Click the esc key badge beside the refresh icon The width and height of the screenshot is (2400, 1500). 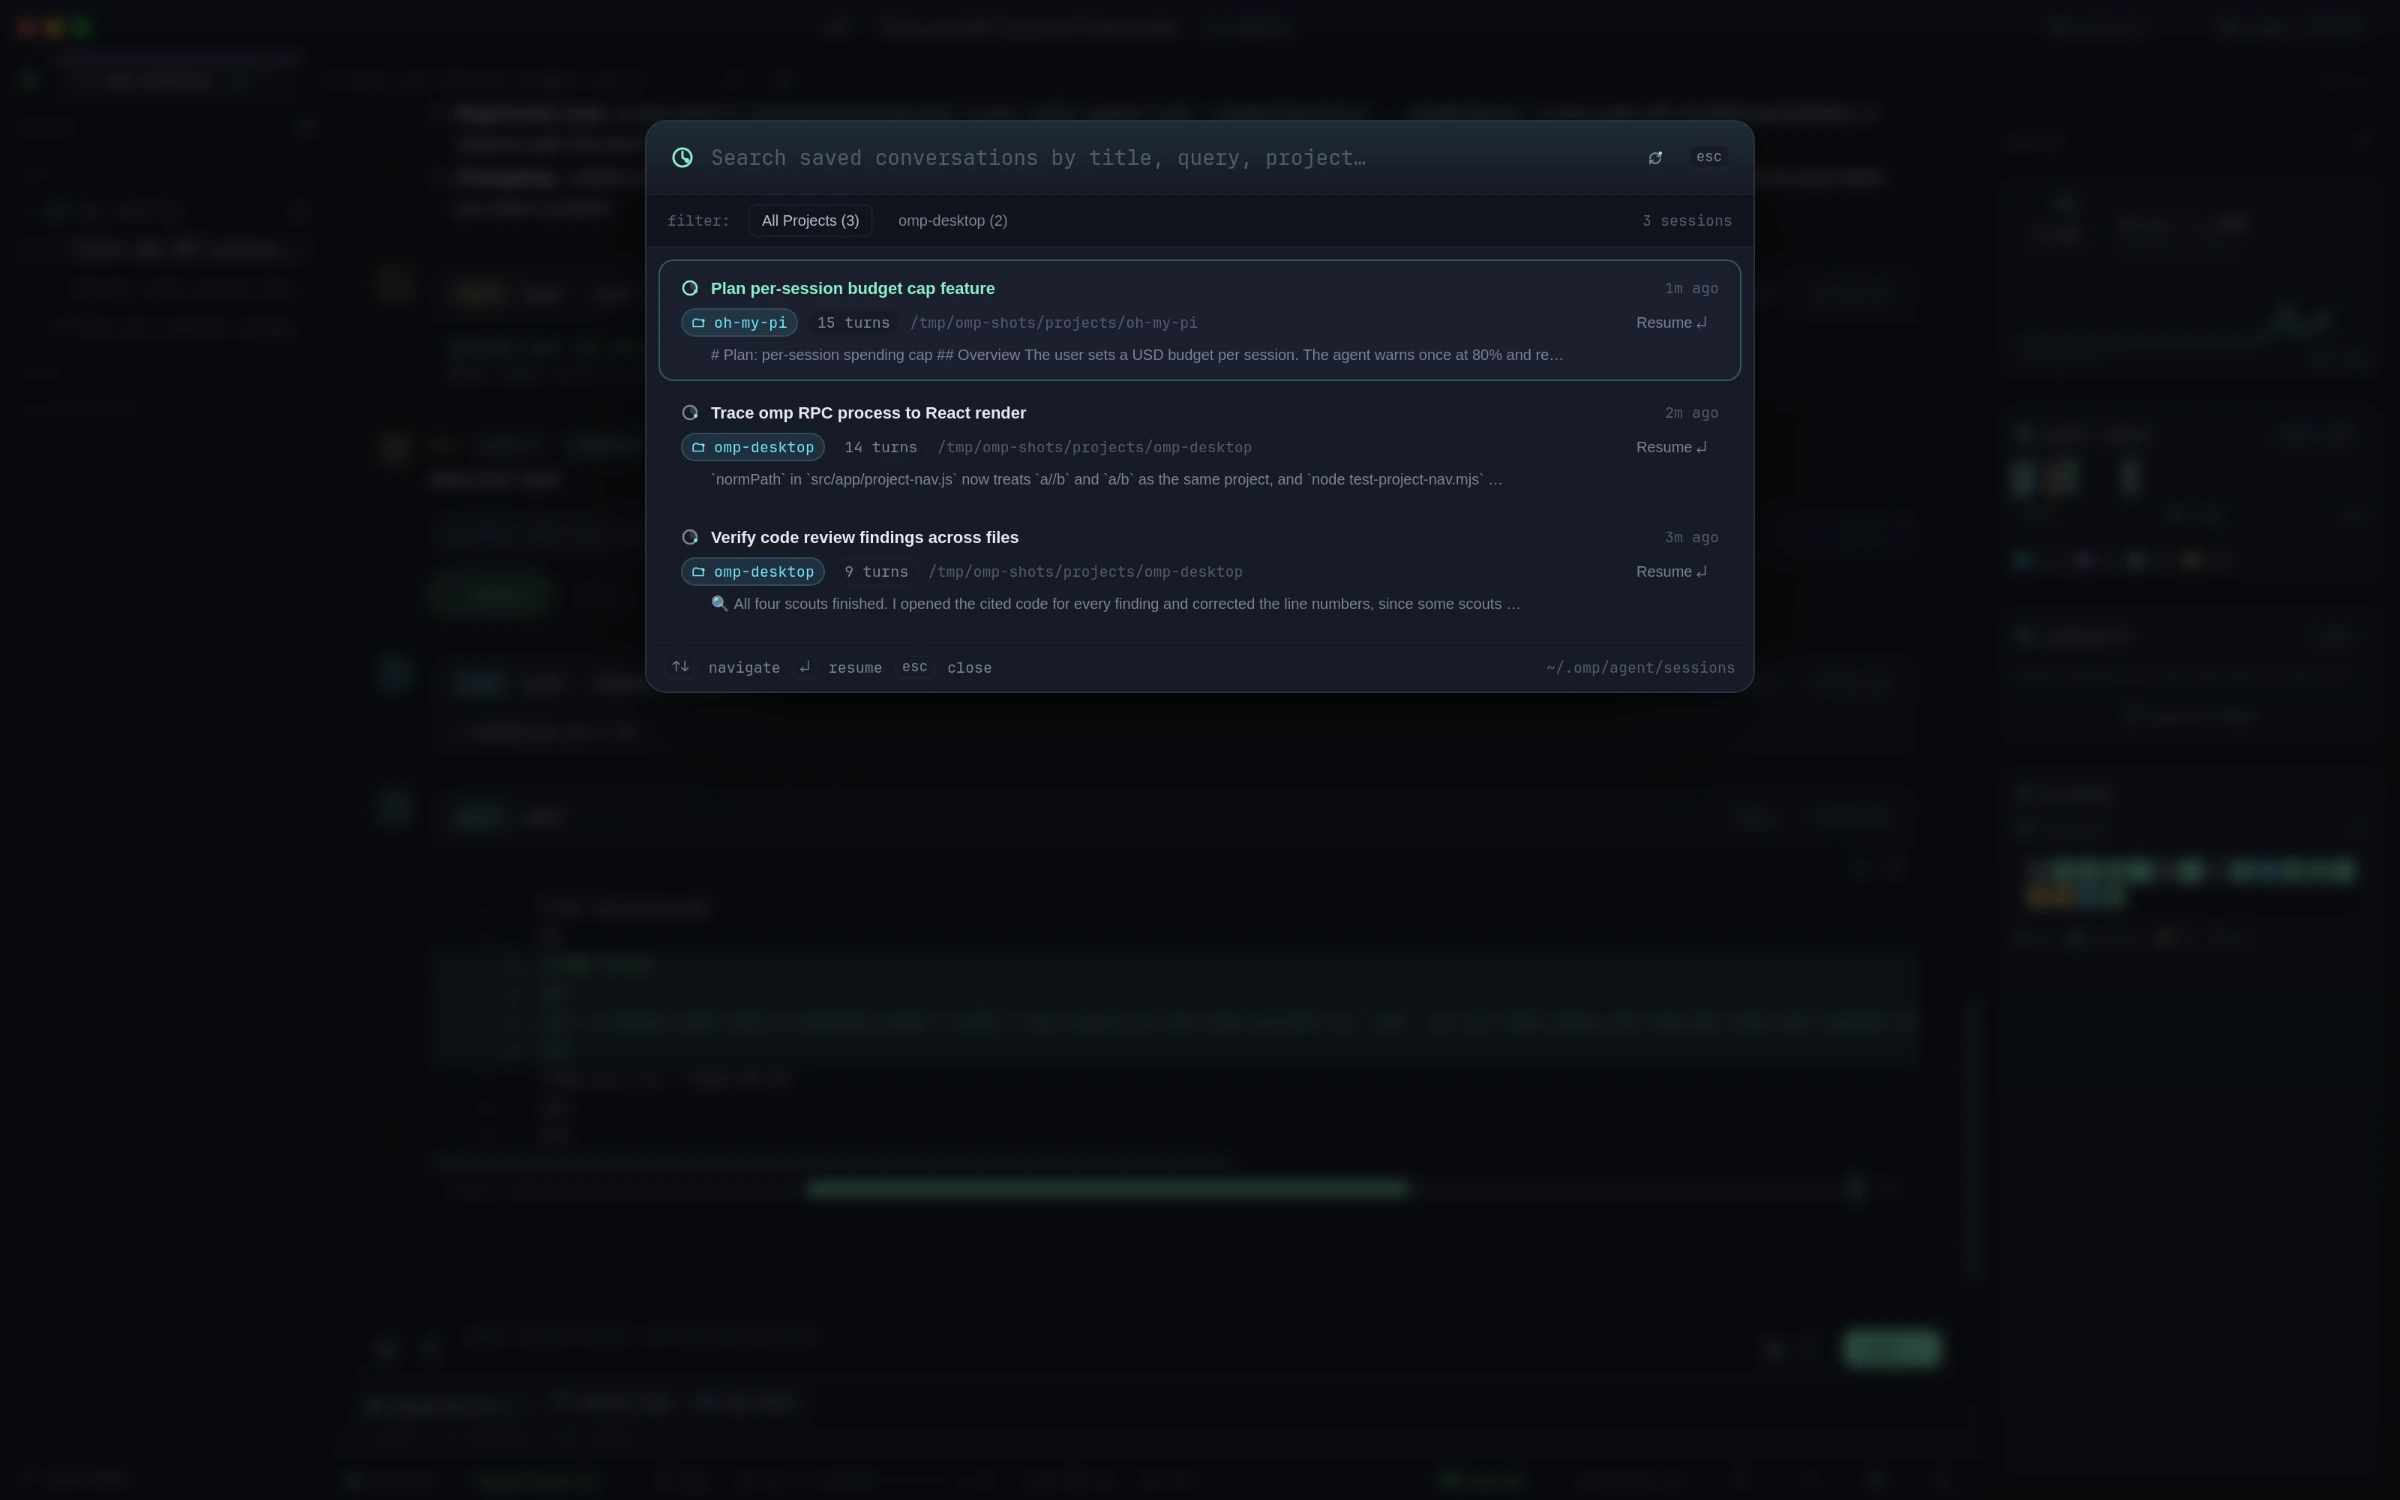coord(1708,157)
